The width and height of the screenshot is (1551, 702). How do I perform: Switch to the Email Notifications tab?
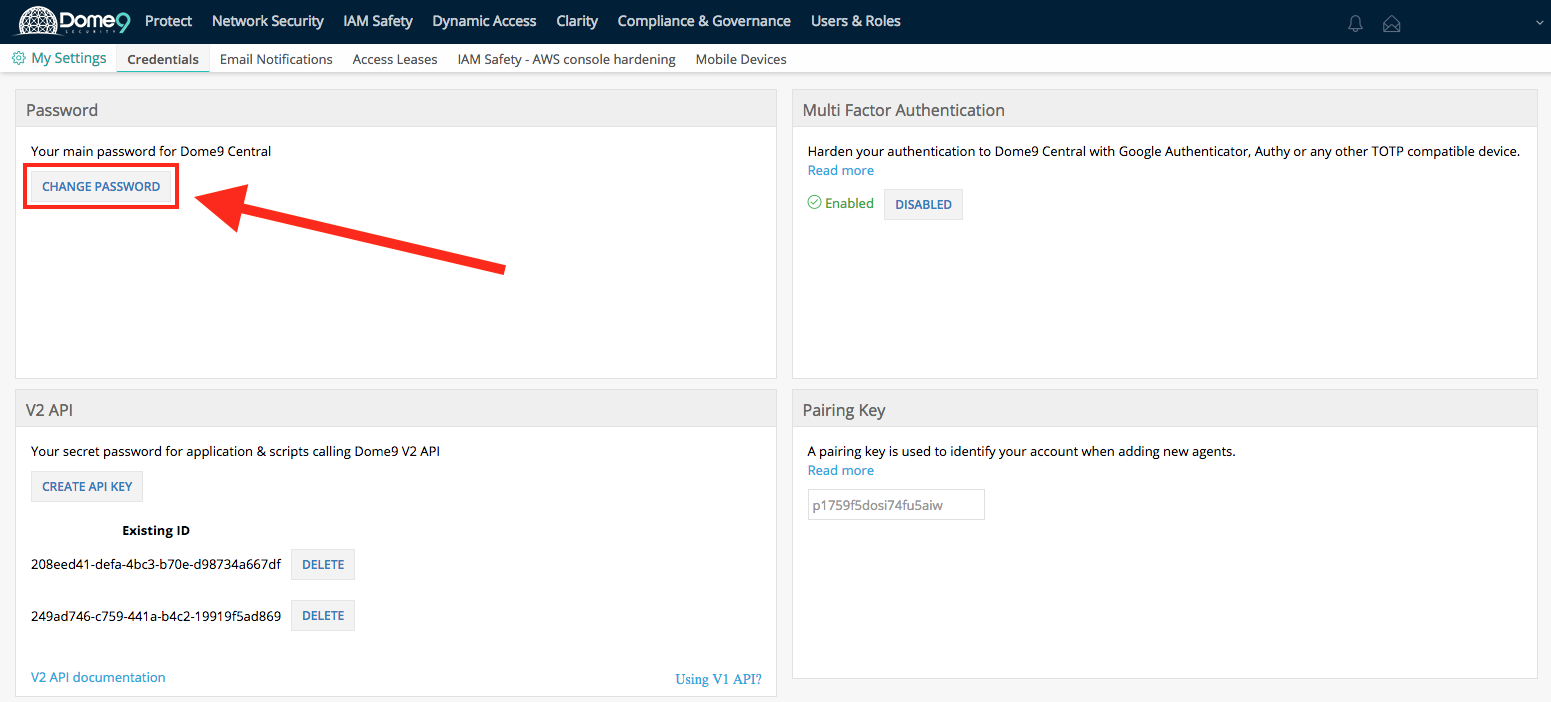click(x=276, y=59)
